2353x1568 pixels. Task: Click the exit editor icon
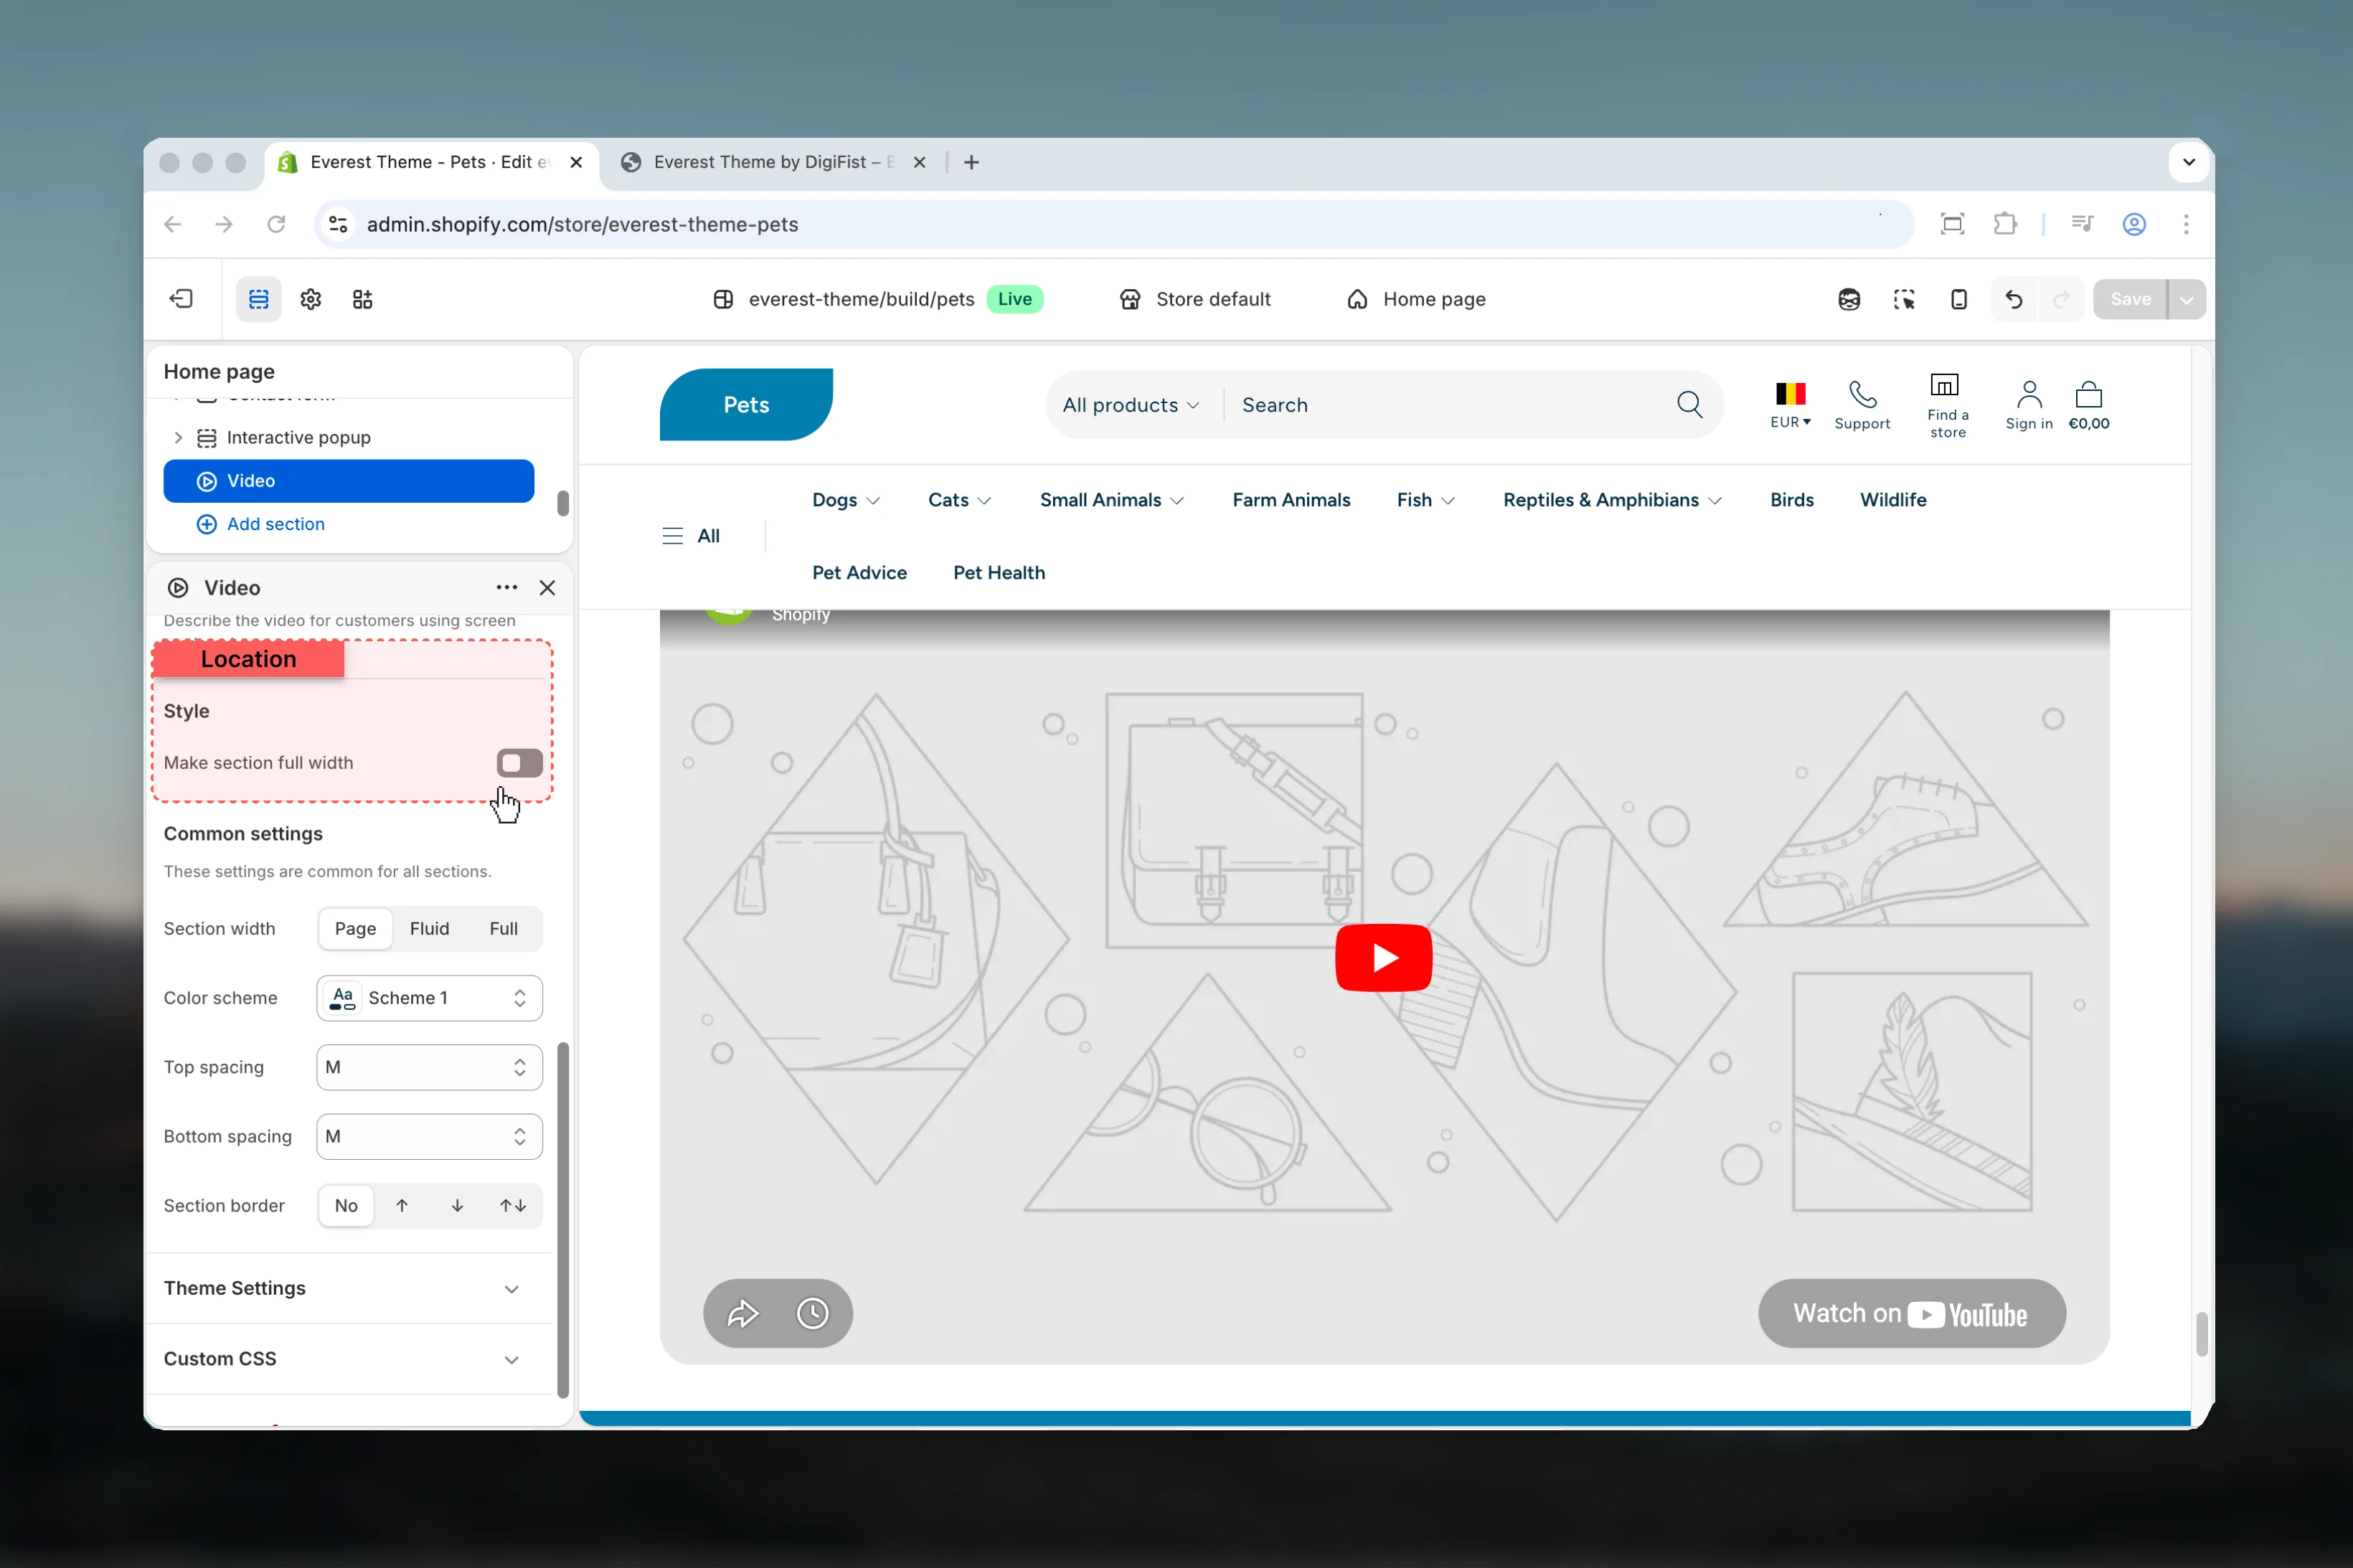(181, 299)
